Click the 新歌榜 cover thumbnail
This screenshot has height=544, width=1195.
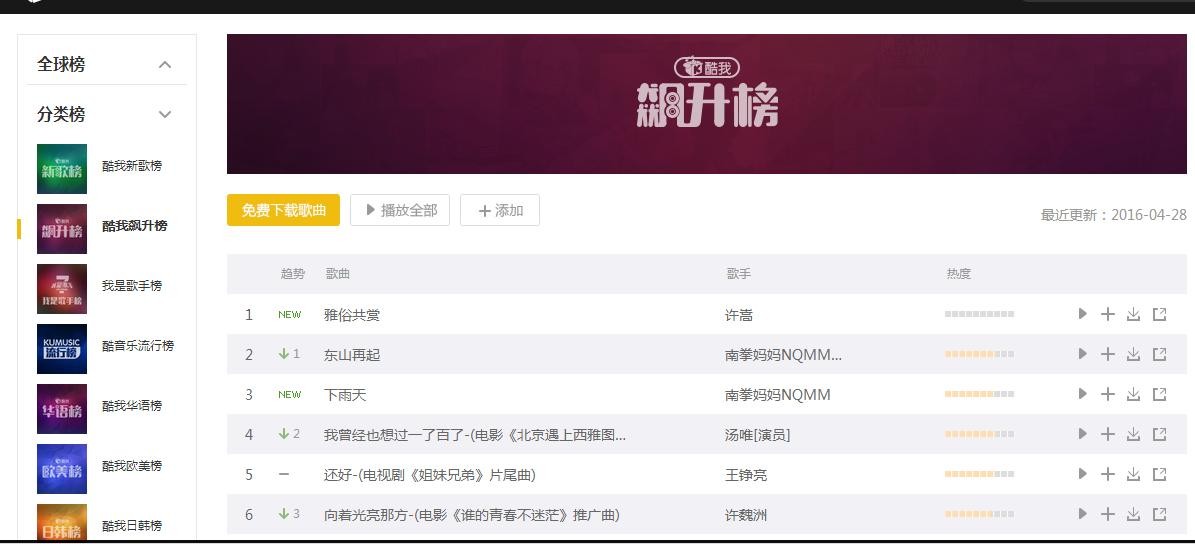point(62,168)
